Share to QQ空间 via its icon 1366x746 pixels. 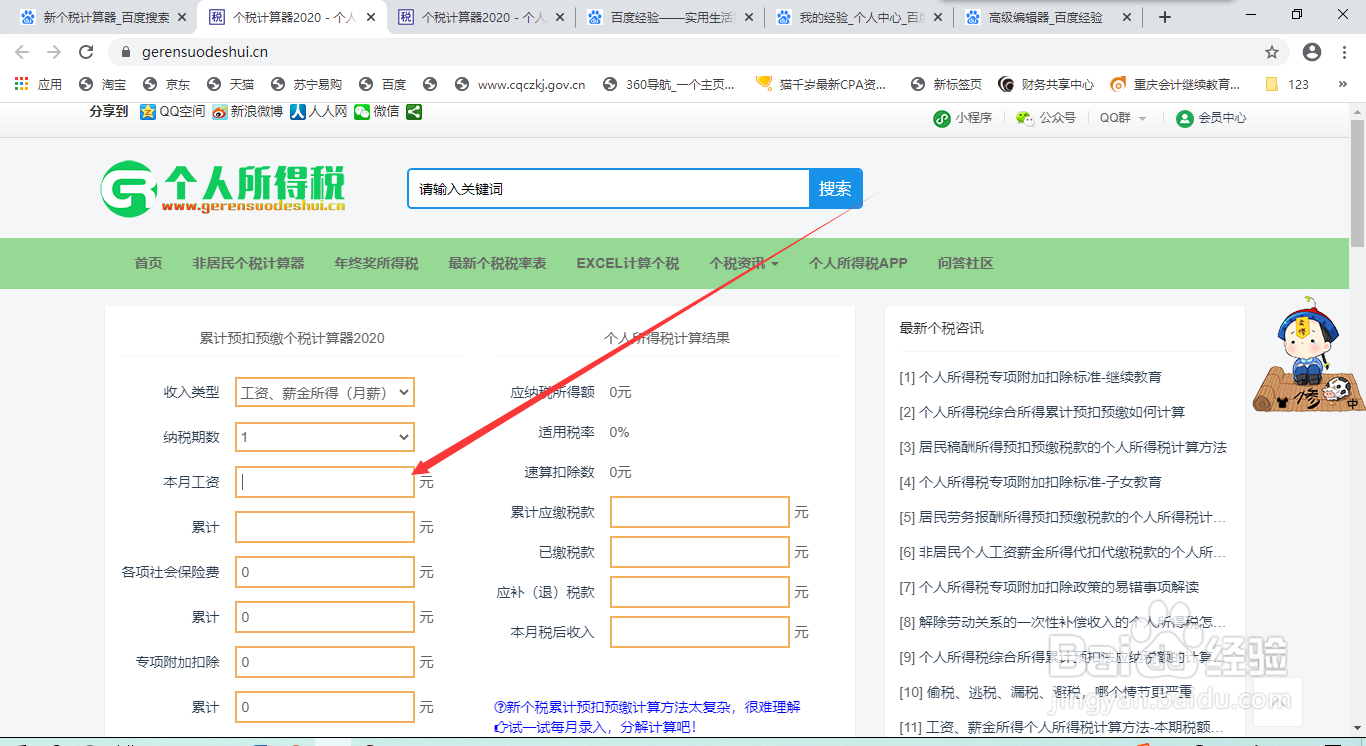(148, 112)
